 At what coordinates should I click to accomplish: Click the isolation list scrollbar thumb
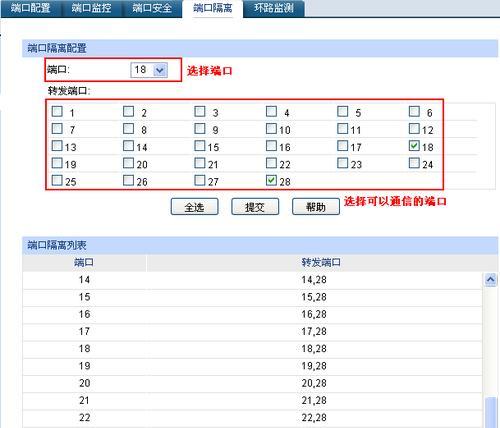tap(491, 413)
